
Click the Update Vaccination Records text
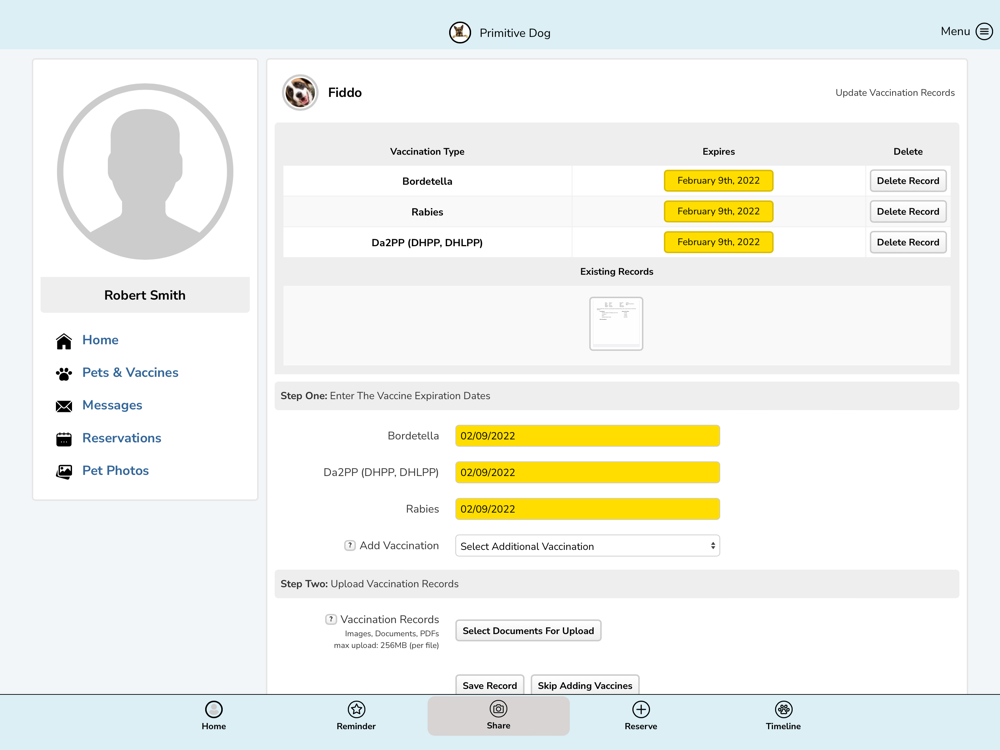[x=895, y=92]
